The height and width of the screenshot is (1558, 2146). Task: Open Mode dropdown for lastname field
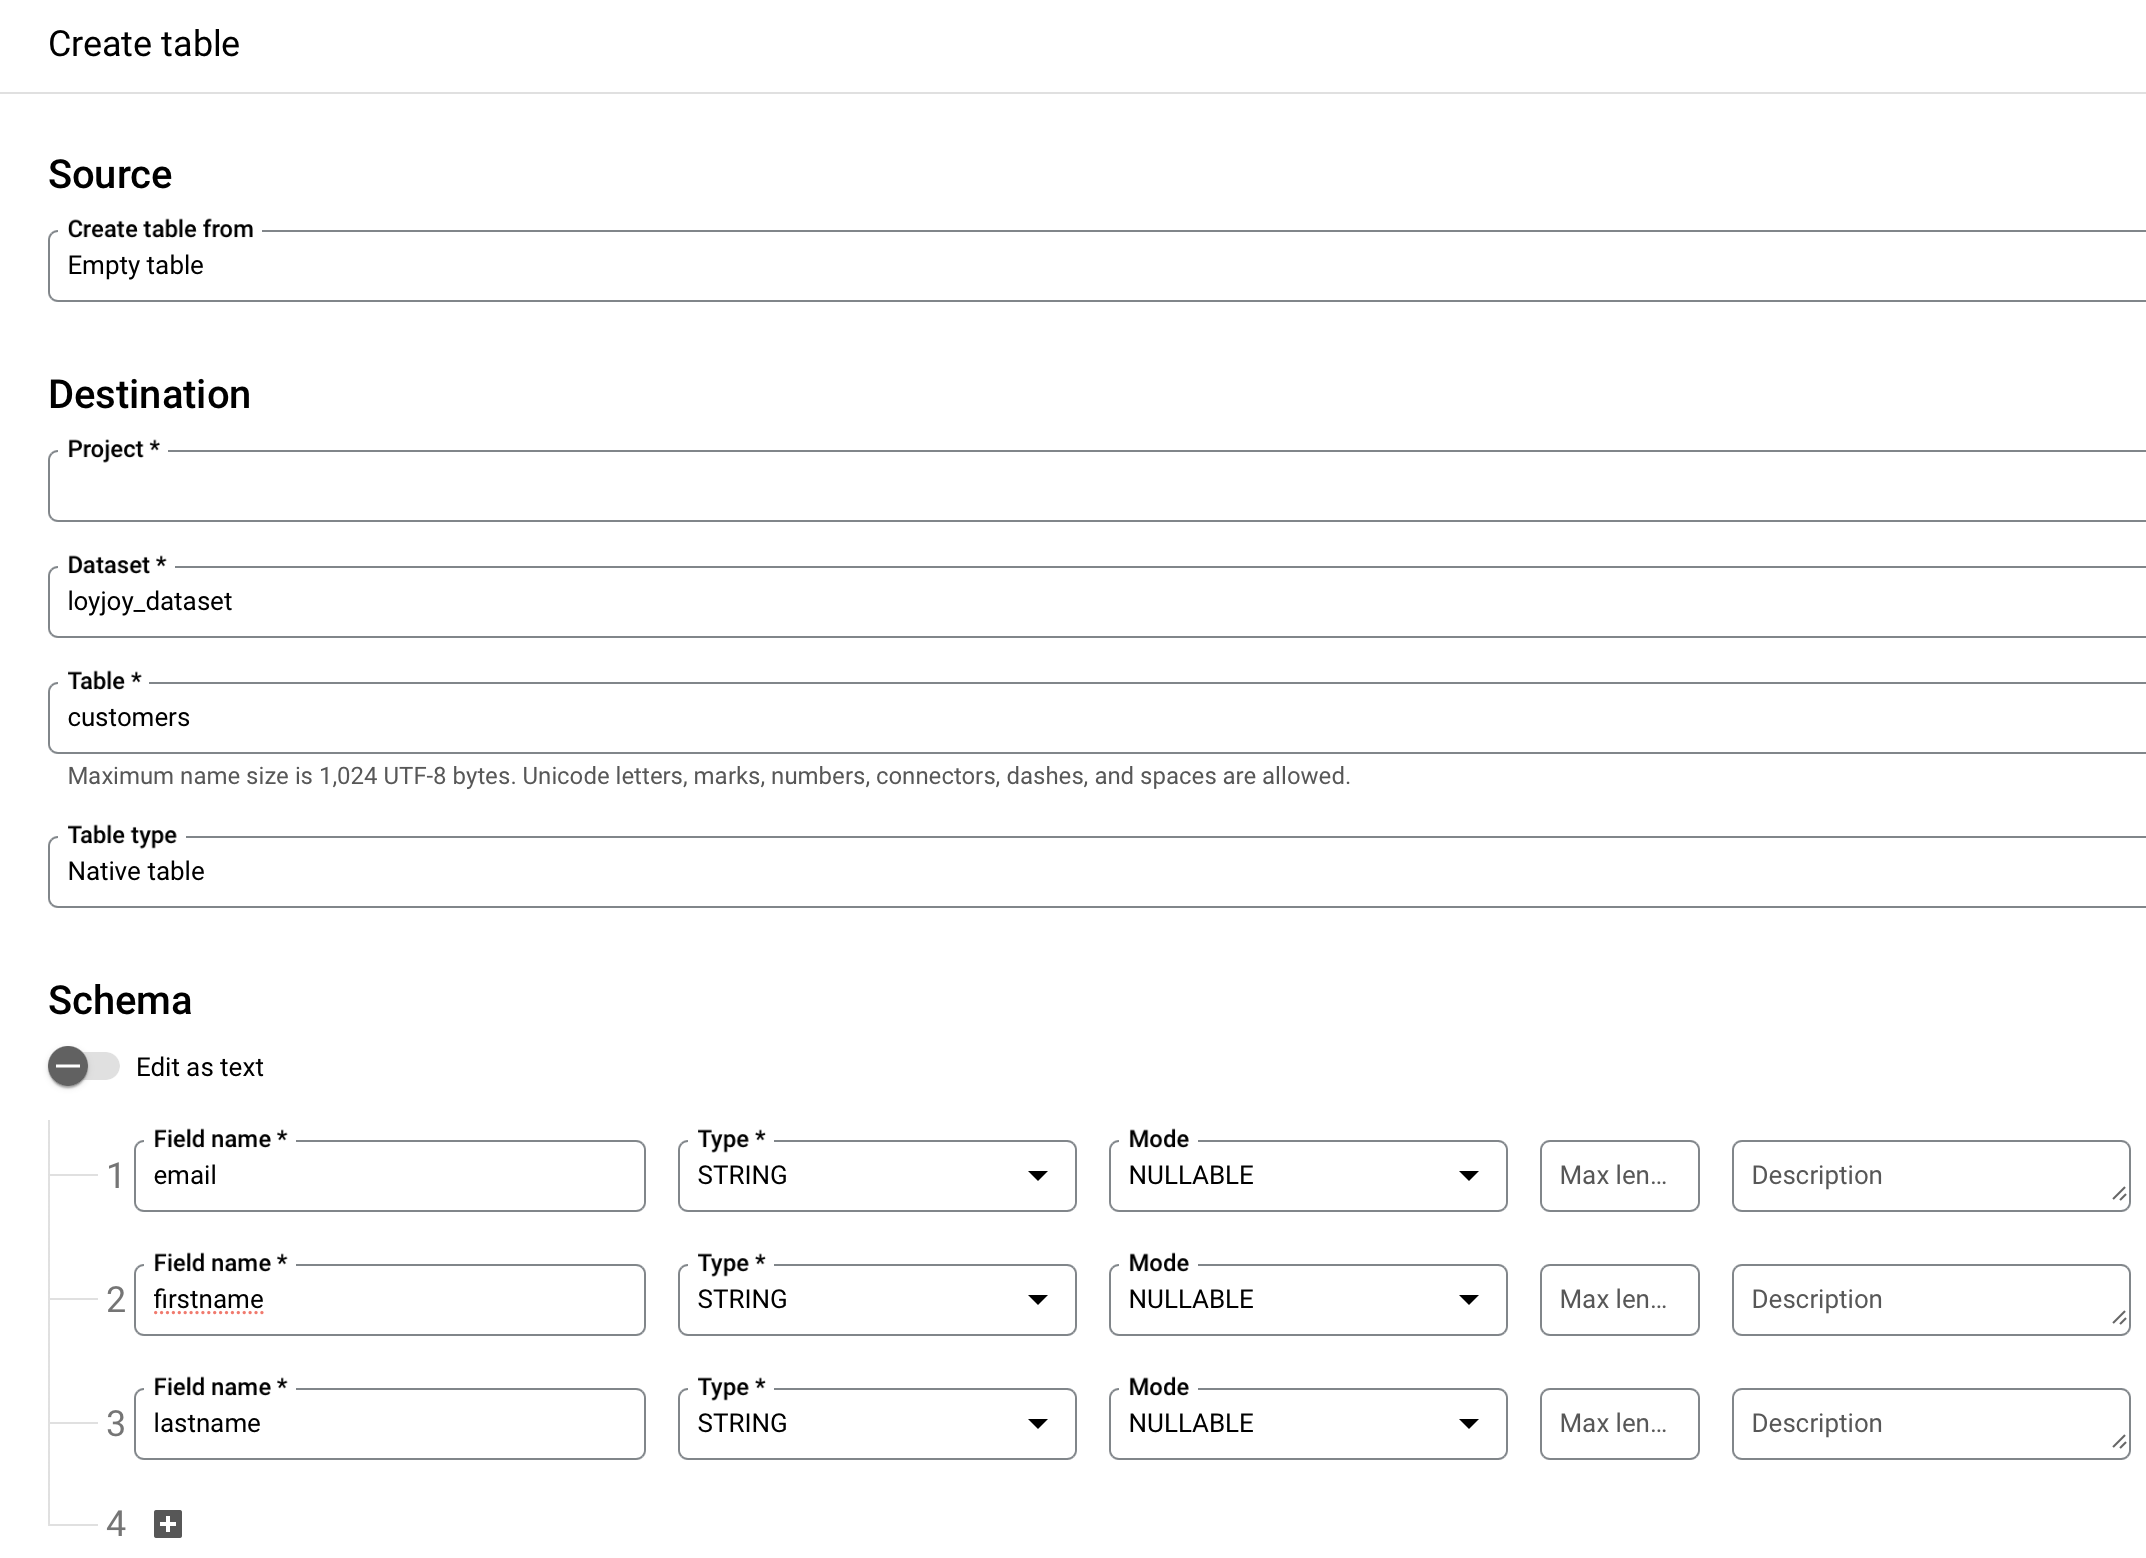click(1307, 1424)
